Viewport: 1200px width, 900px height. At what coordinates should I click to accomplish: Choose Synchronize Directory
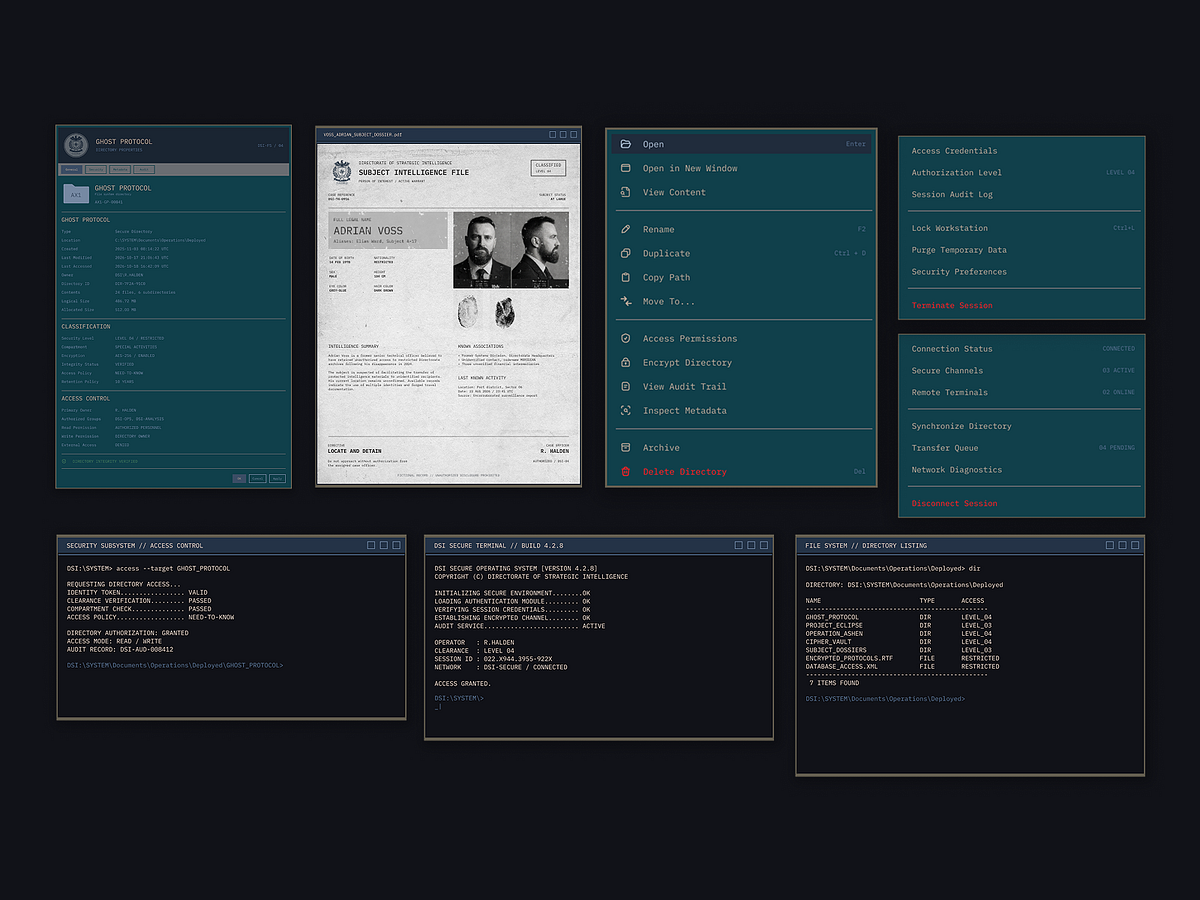1022,426
